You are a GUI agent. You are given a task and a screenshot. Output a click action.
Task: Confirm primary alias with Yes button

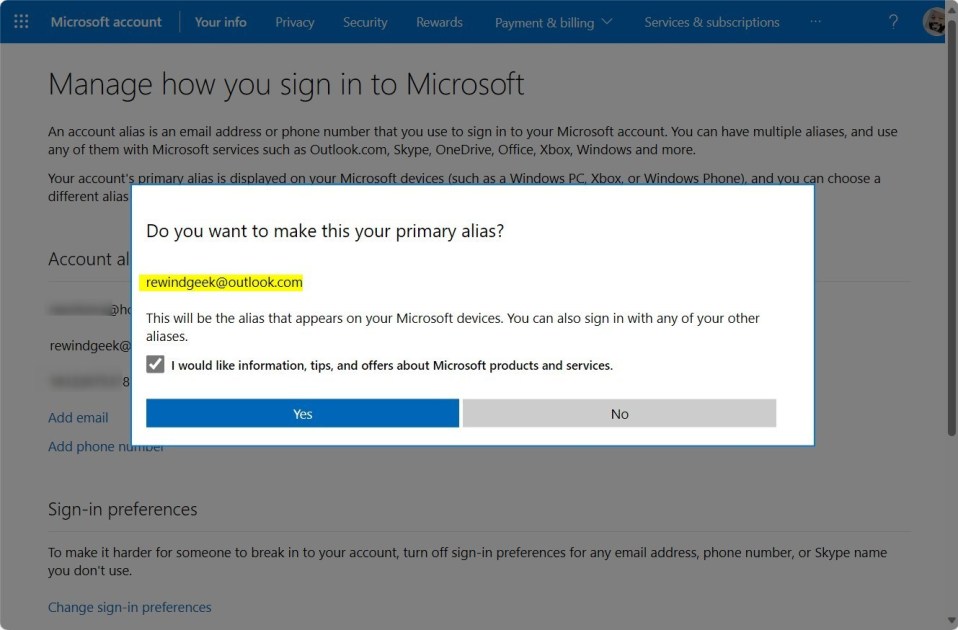302,413
